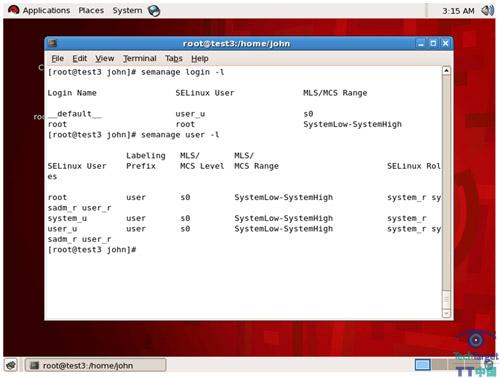Image resolution: width=500 pixels, height=378 pixels.
Task: Switch to second workspace in pager
Action: pyautogui.click(x=439, y=365)
